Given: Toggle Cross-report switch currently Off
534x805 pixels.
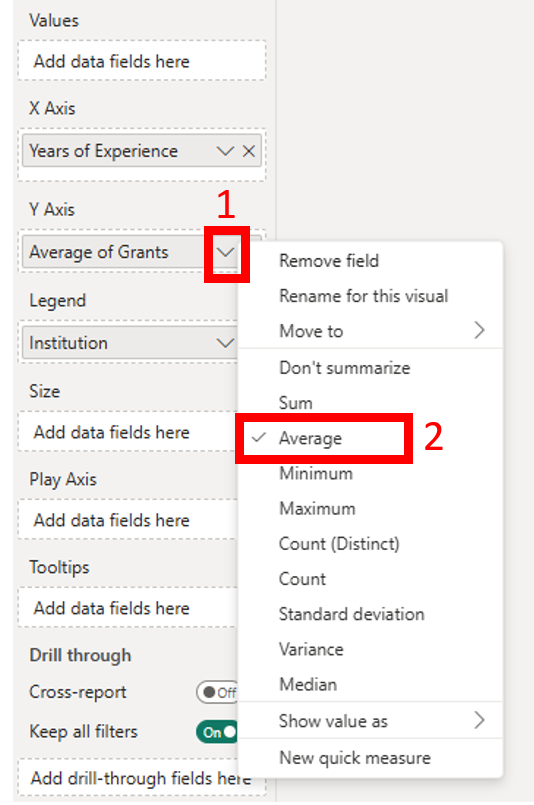Looking at the screenshot, I should tap(218, 692).
